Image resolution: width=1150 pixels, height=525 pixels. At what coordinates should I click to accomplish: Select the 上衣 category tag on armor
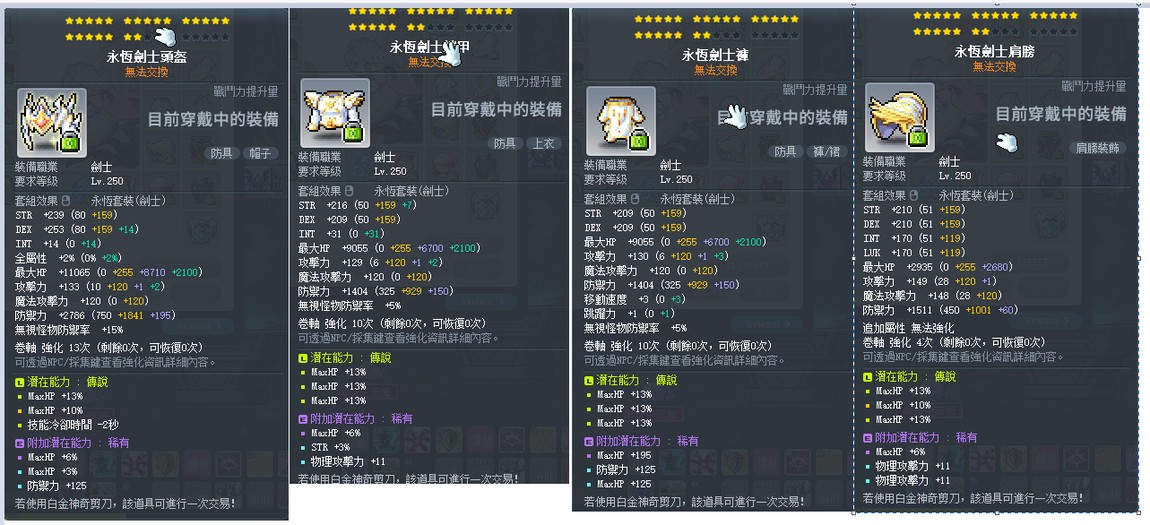(x=543, y=144)
